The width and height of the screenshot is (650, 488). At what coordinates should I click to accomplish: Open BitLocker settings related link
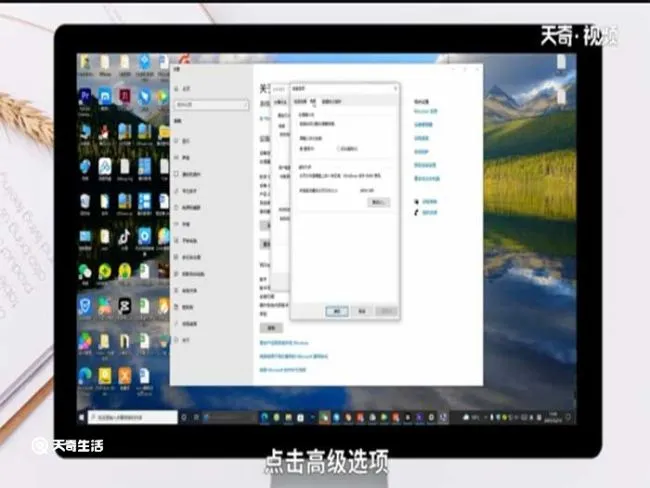pyautogui.click(x=425, y=111)
